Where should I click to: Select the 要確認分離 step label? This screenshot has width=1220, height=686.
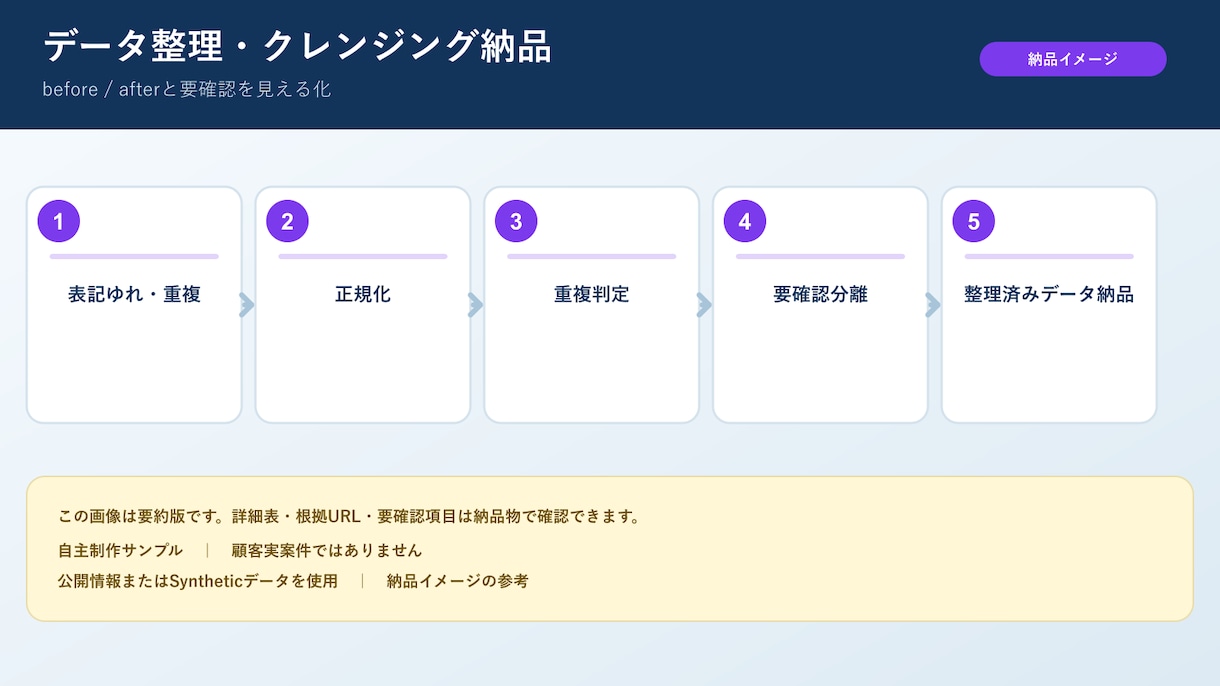[820, 294]
